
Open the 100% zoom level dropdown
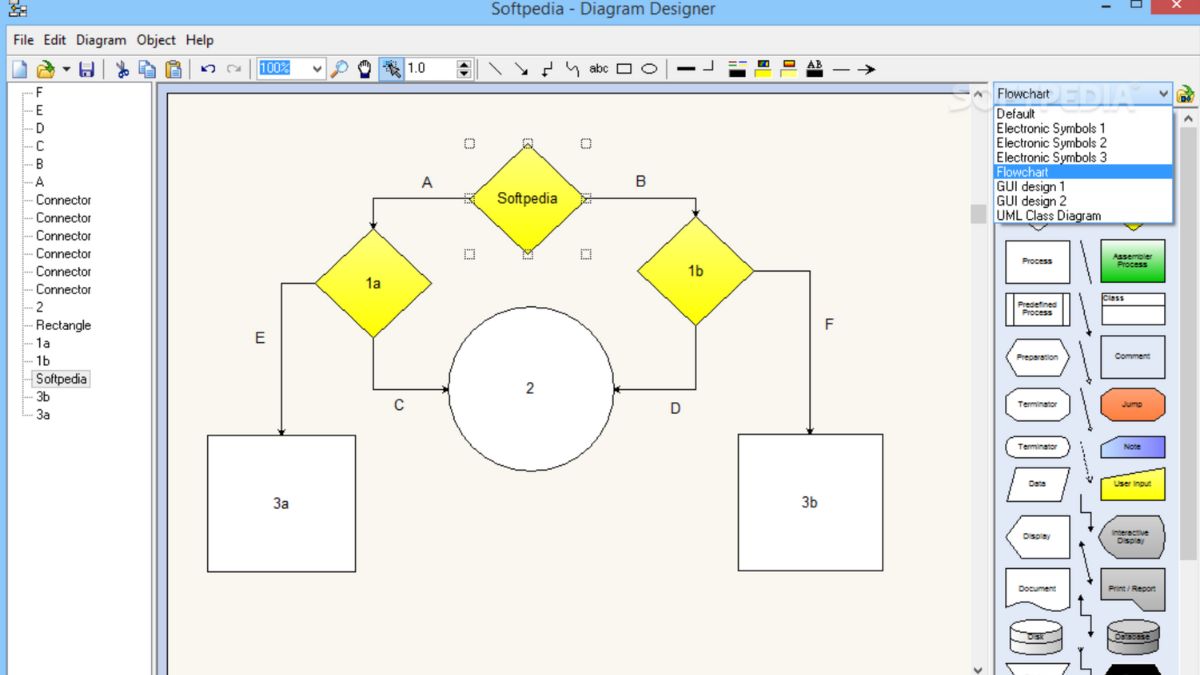click(317, 69)
